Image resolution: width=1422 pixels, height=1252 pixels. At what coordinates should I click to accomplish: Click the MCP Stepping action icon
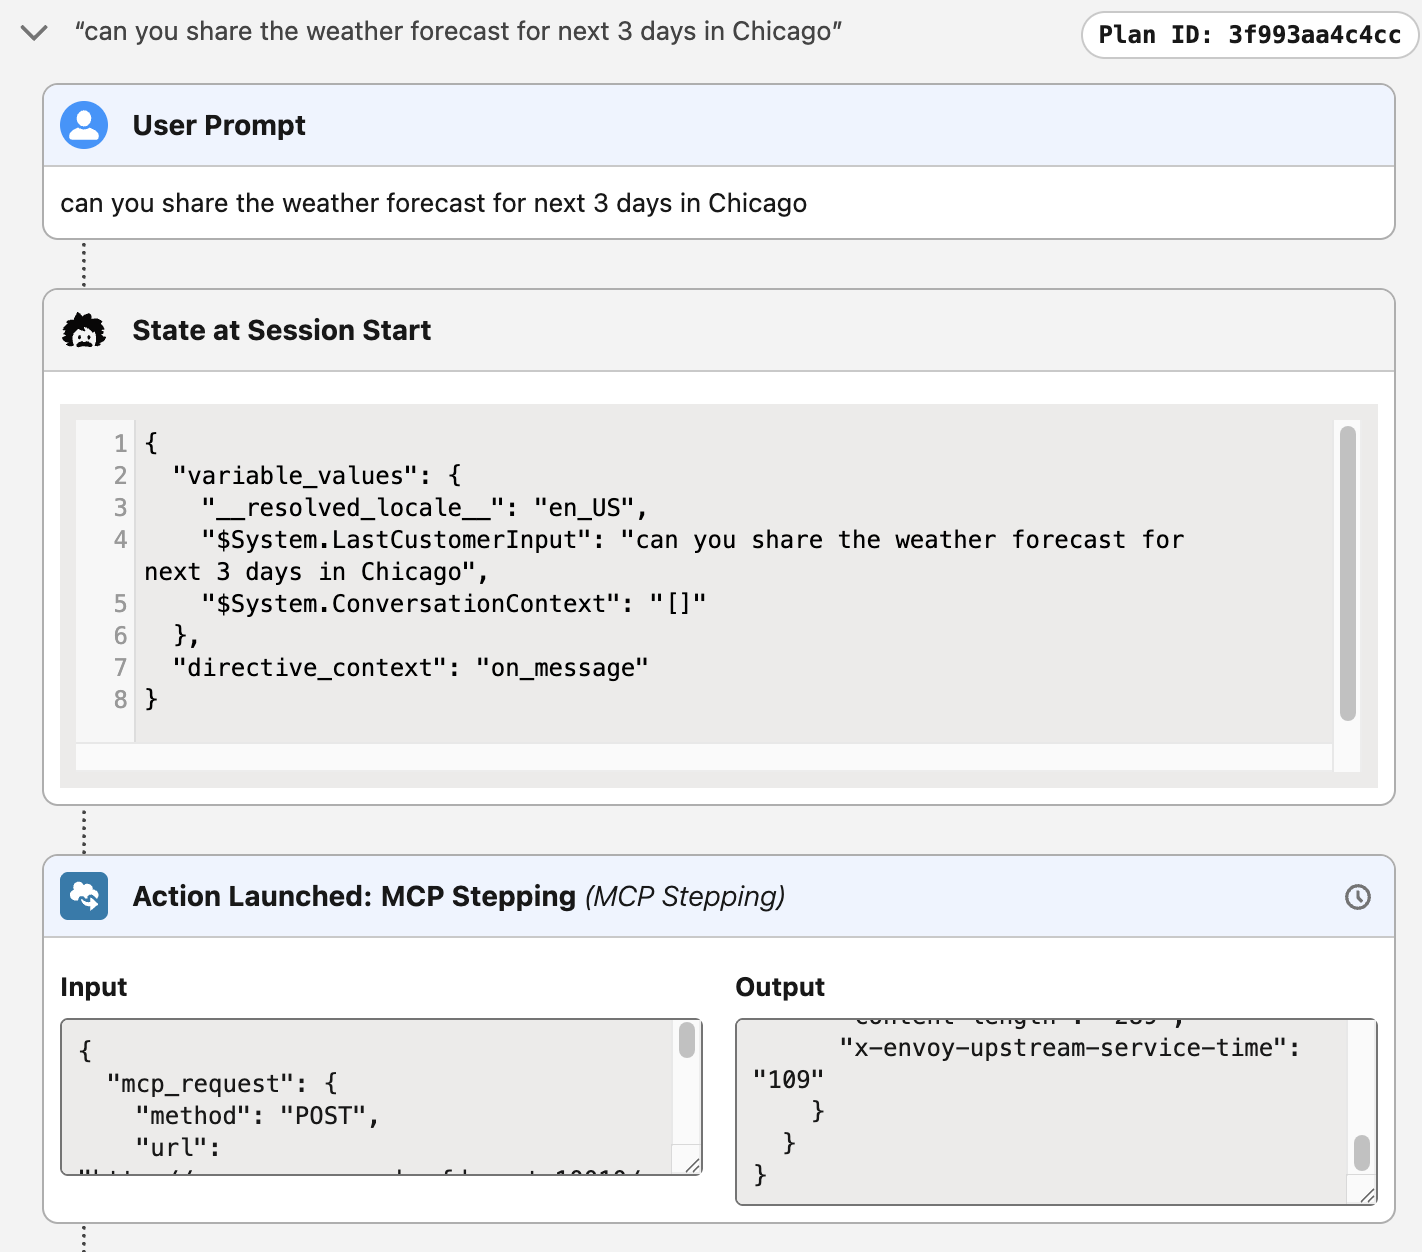click(84, 896)
